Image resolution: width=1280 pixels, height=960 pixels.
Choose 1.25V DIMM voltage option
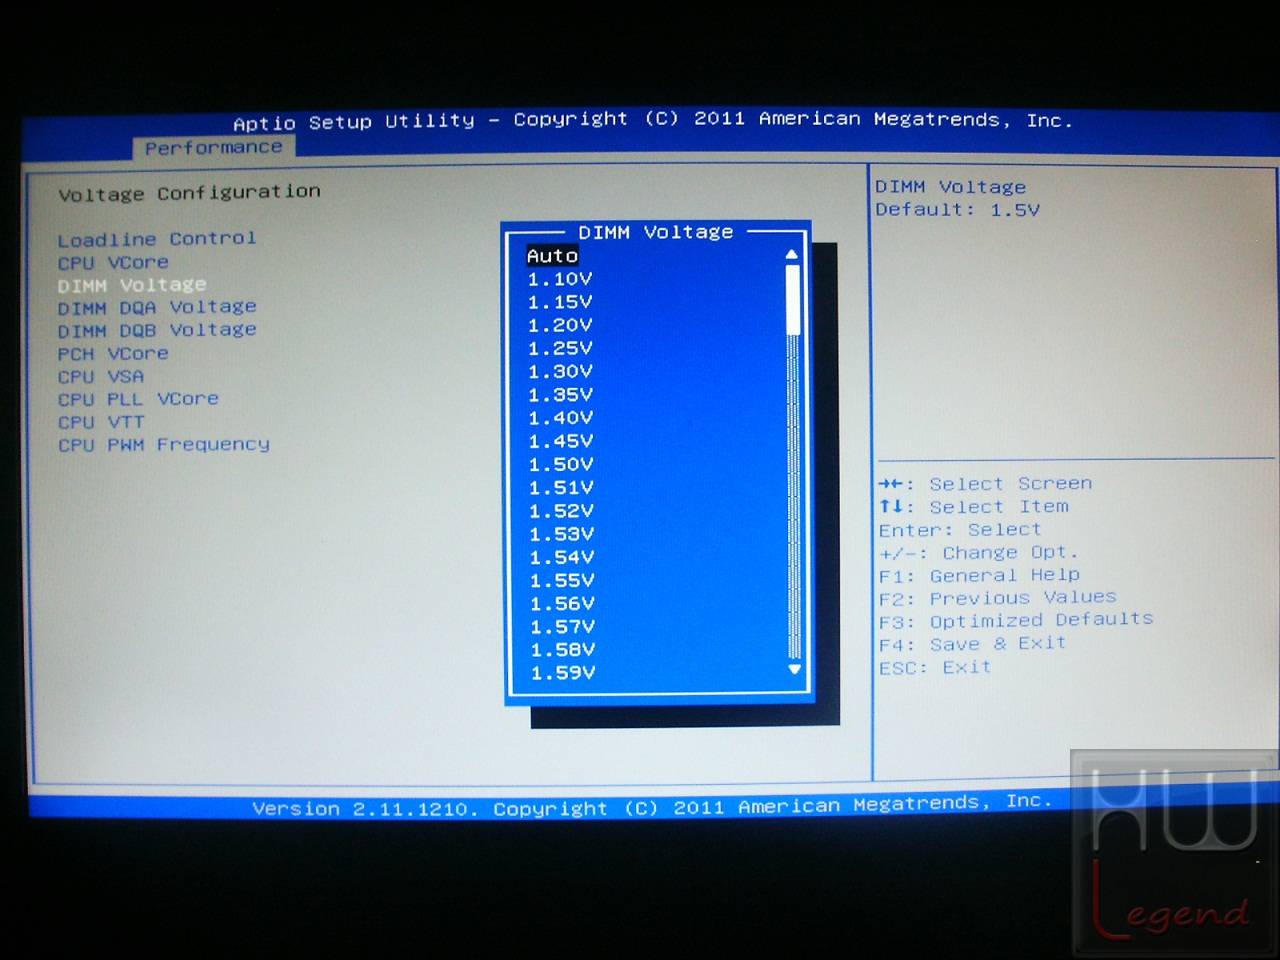point(560,348)
